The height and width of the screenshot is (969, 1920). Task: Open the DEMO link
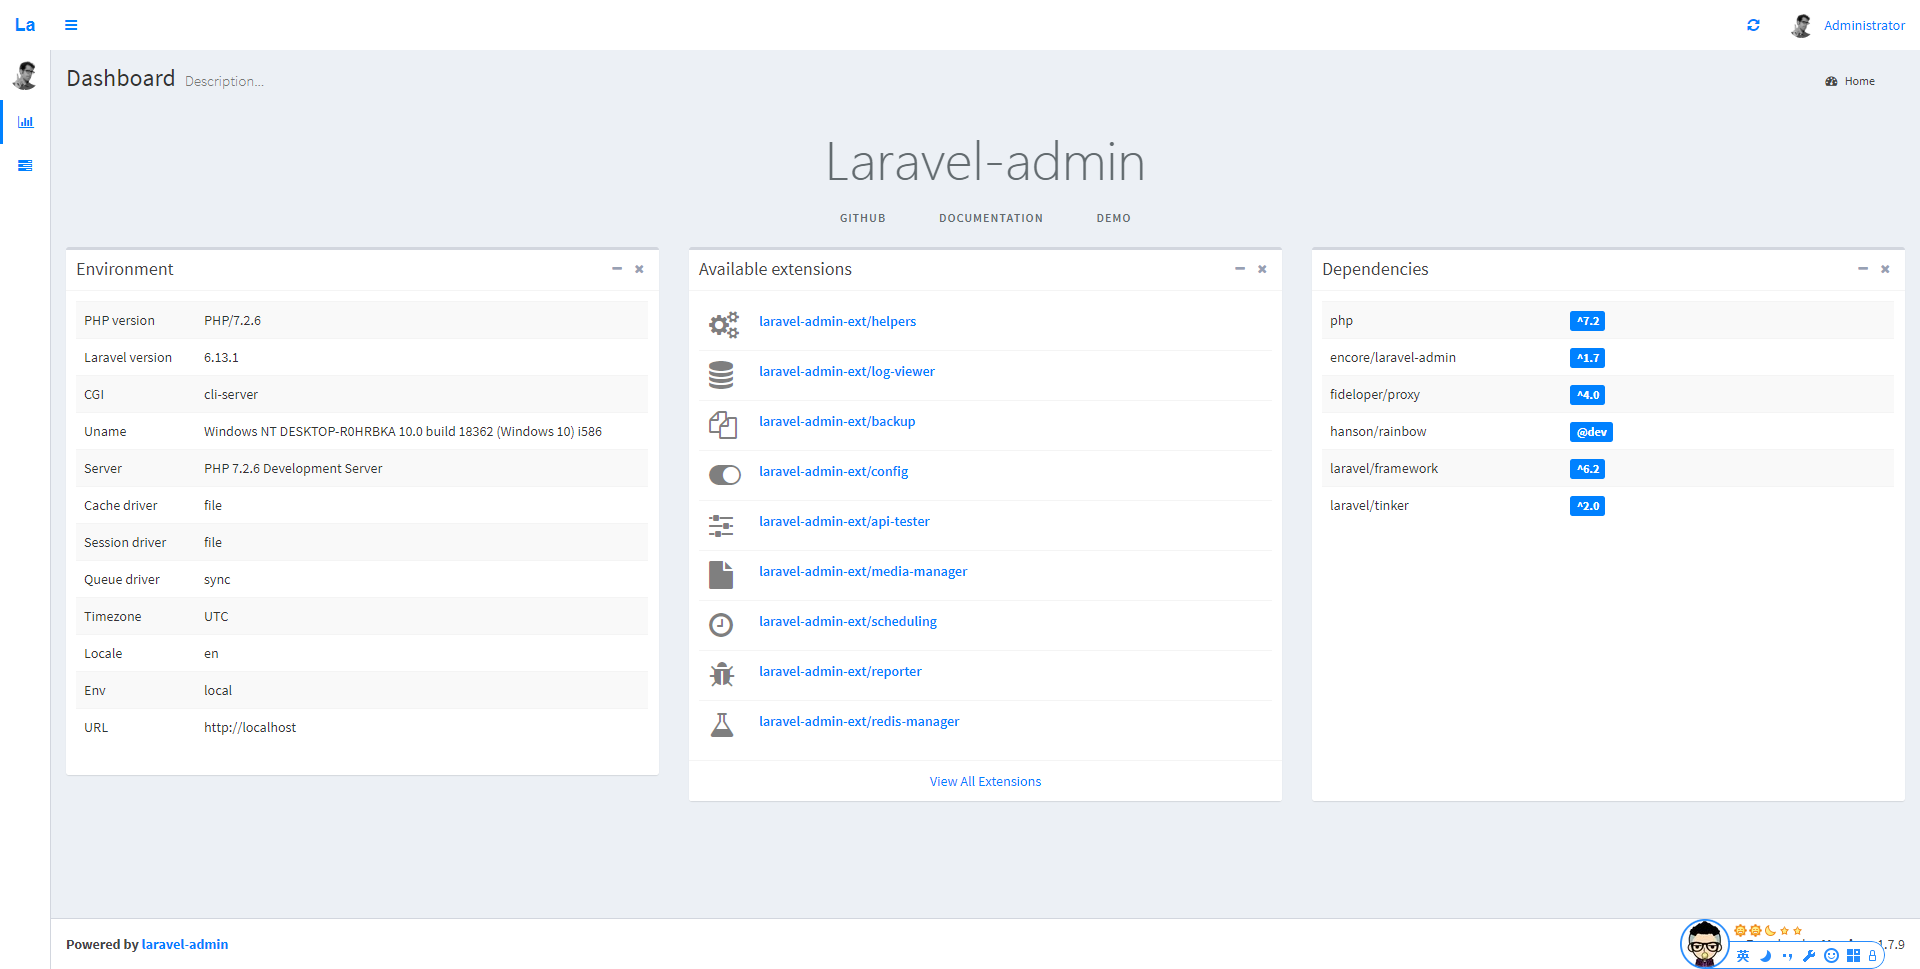(x=1113, y=218)
